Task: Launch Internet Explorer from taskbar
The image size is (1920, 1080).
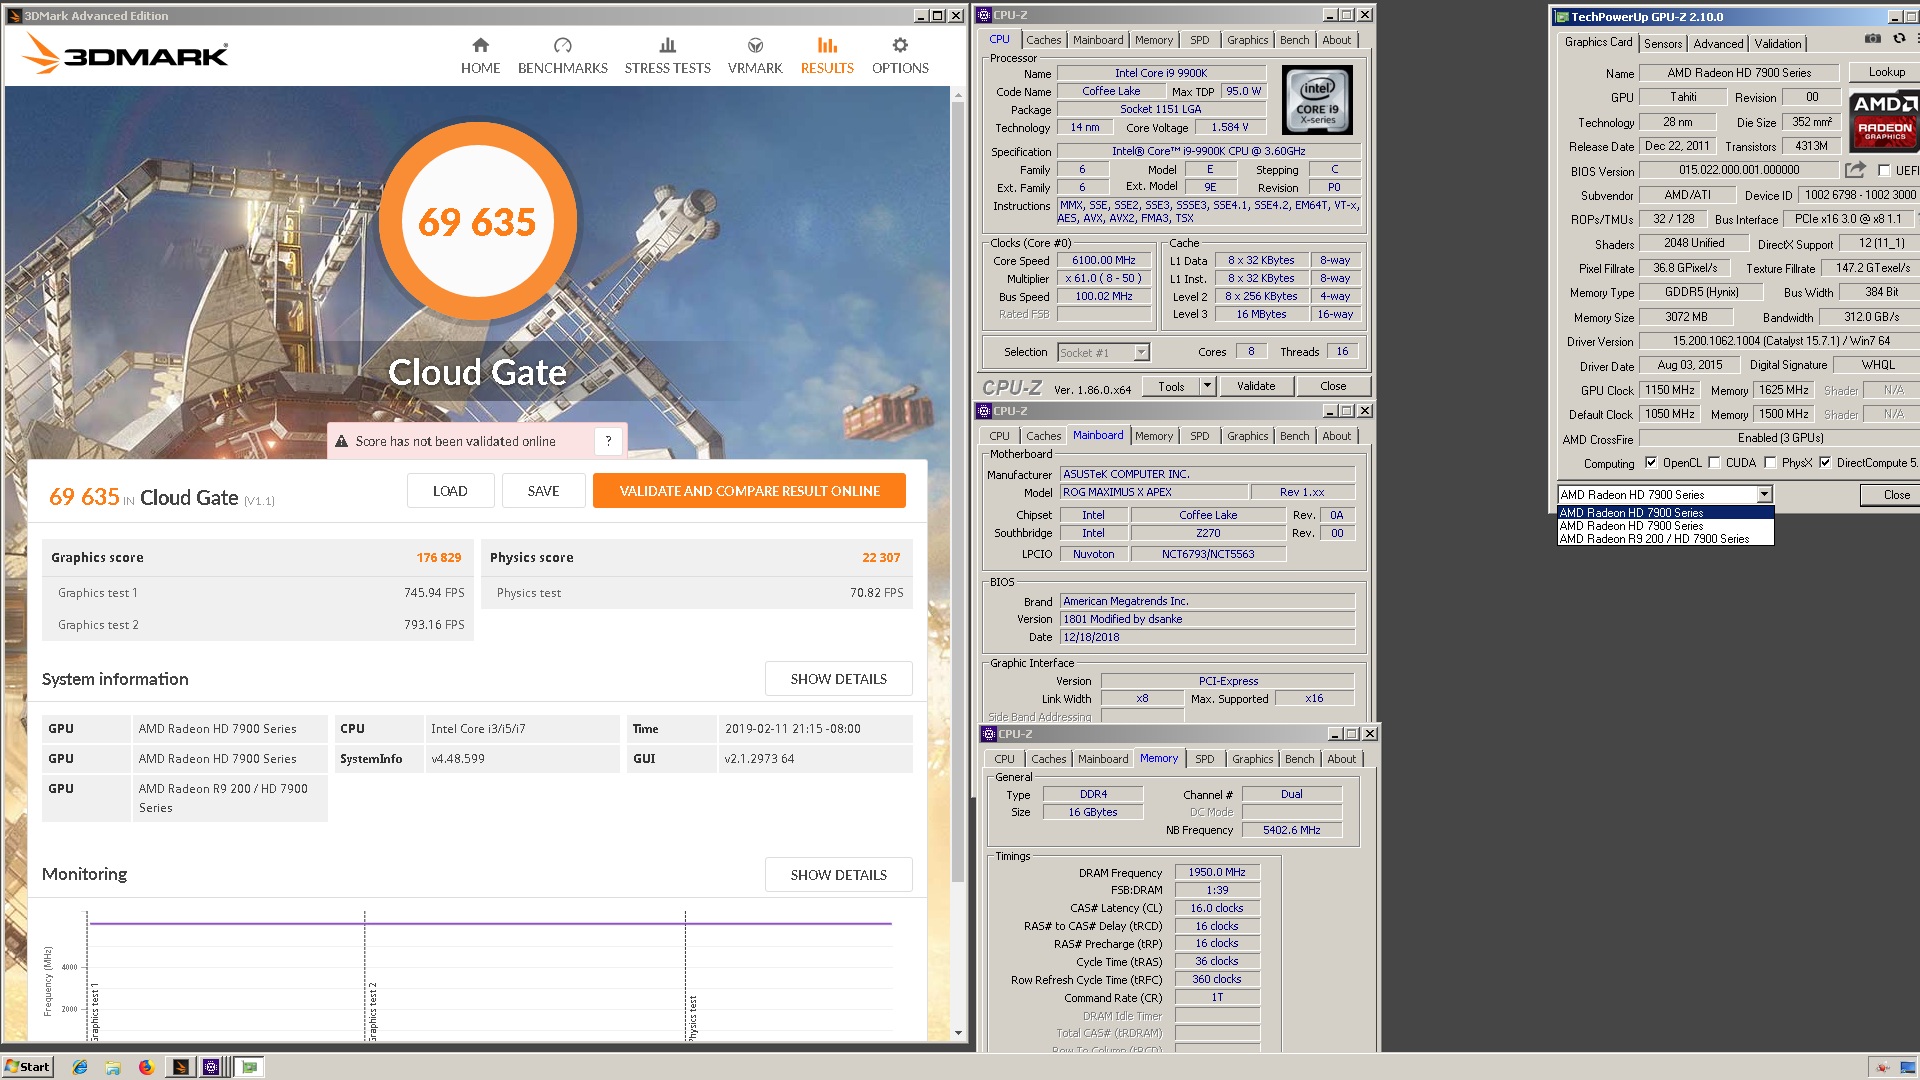Action: (80, 1067)
